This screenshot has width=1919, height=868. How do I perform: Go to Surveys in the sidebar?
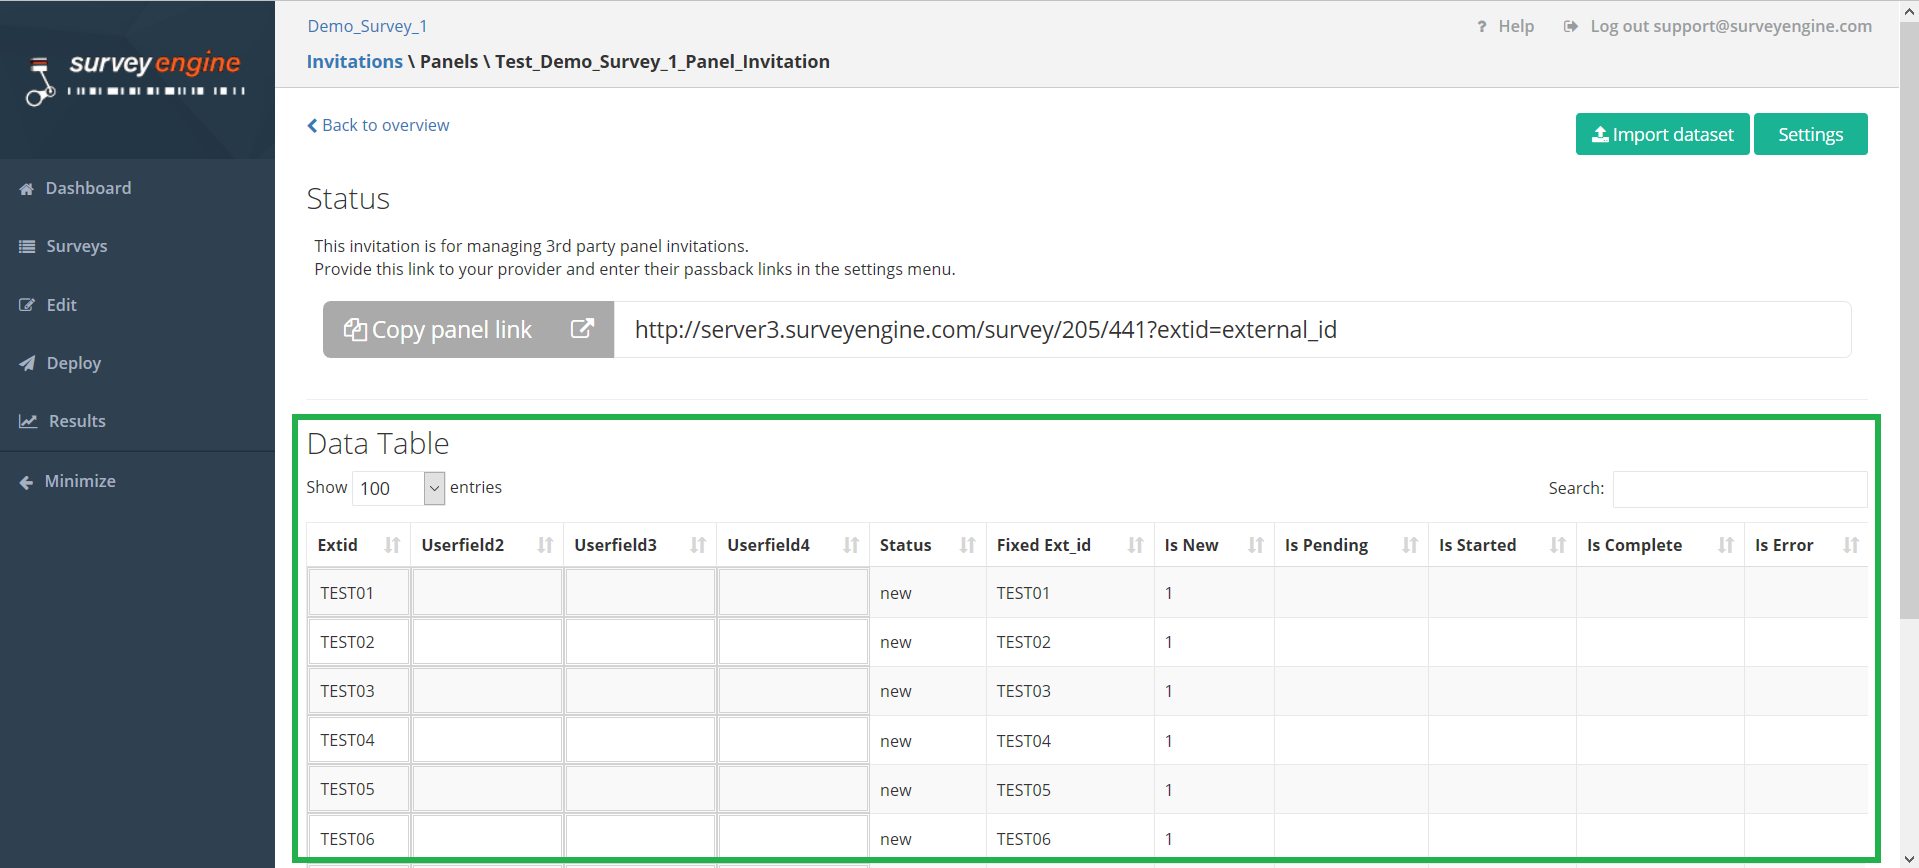click(x=76, y=246)
